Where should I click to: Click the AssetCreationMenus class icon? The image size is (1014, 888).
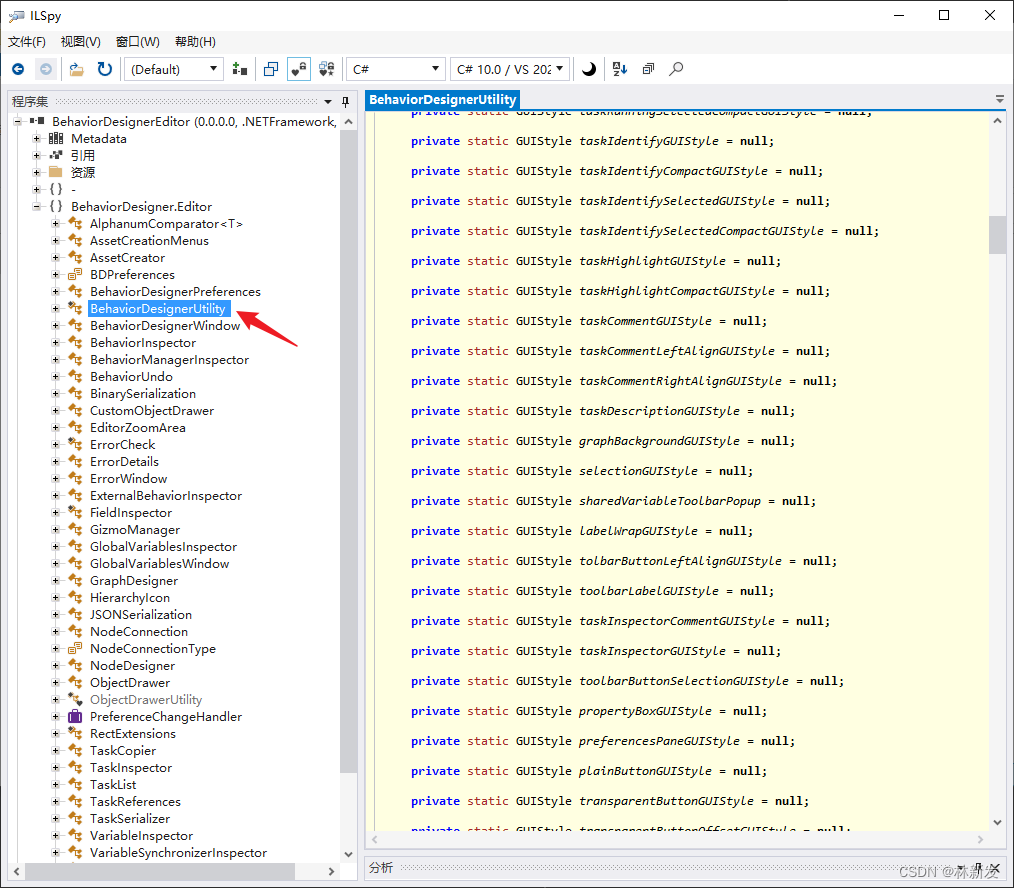[75, 241]
